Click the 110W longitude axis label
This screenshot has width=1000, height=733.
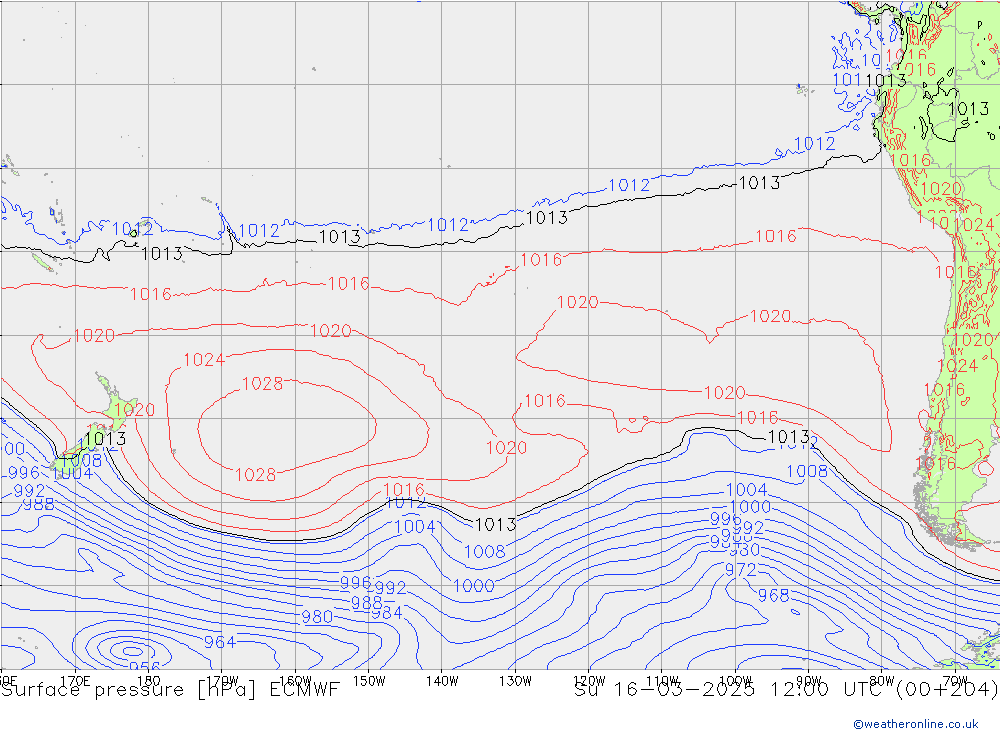coord(662,681)
